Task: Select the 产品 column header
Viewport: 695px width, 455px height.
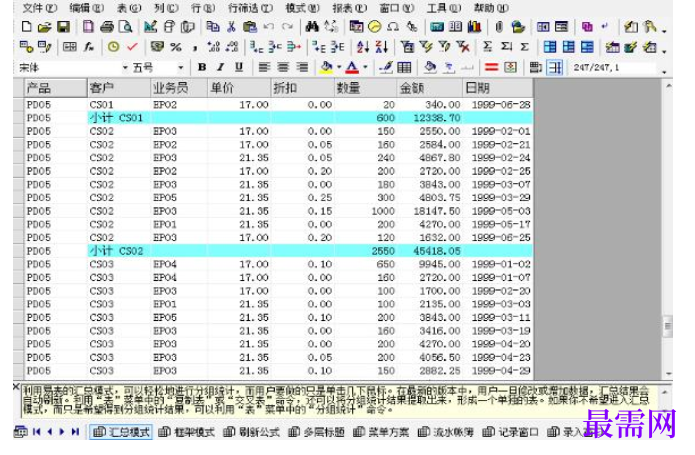Action: click(55, 88)
